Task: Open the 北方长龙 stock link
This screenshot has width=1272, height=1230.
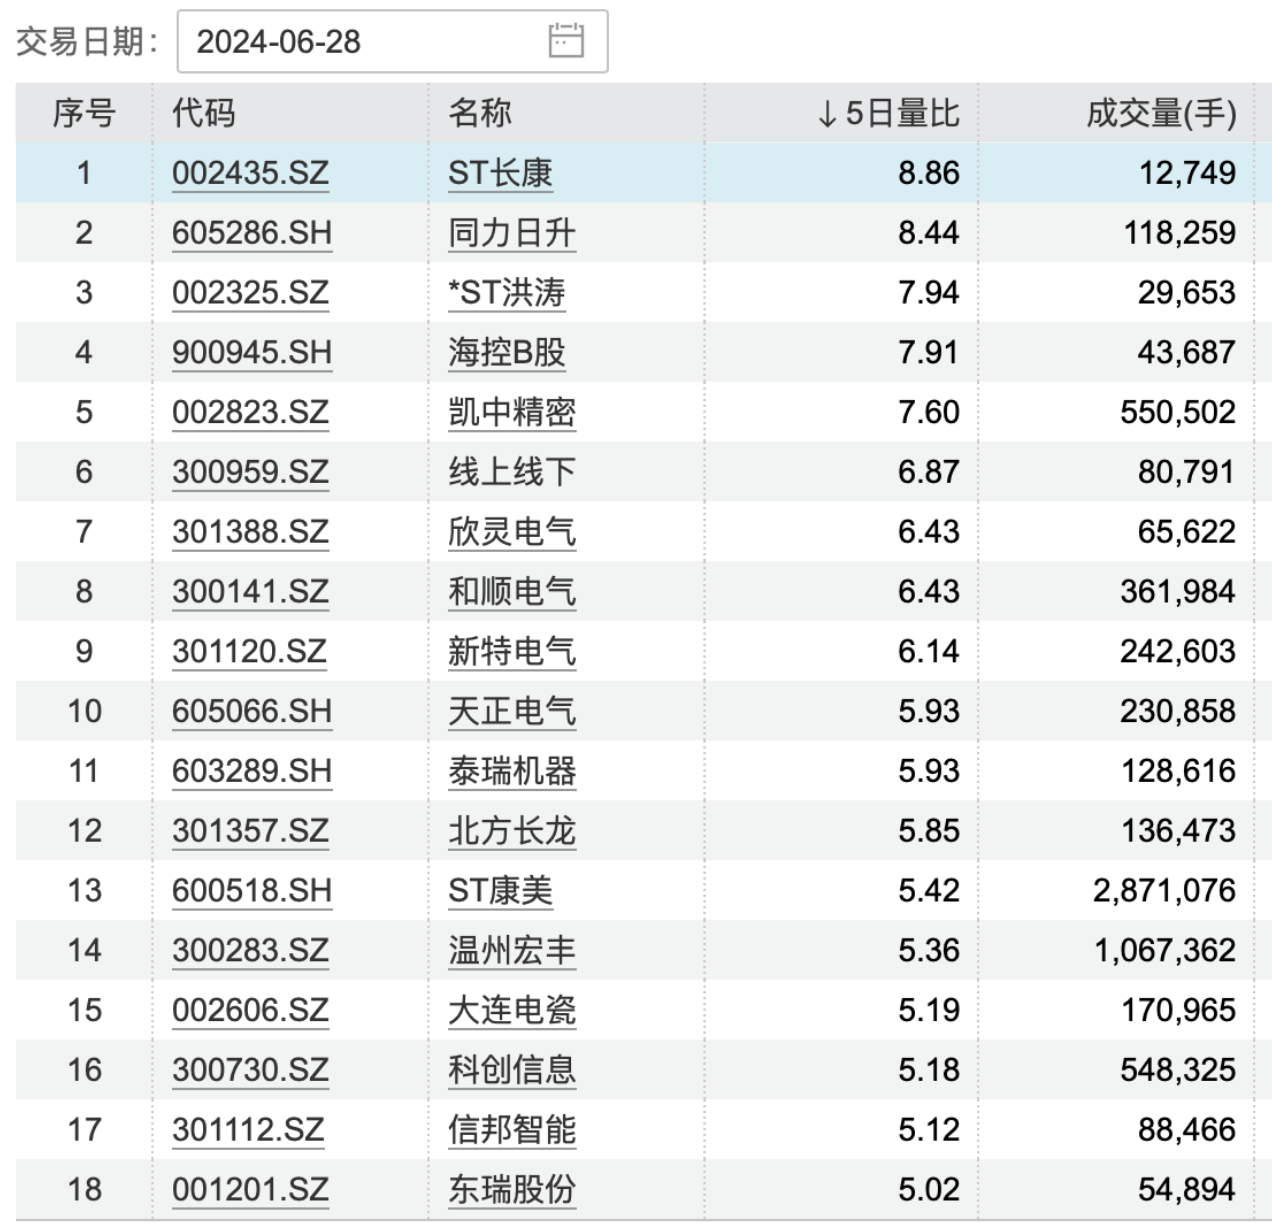Action: (x=512, y=831)
